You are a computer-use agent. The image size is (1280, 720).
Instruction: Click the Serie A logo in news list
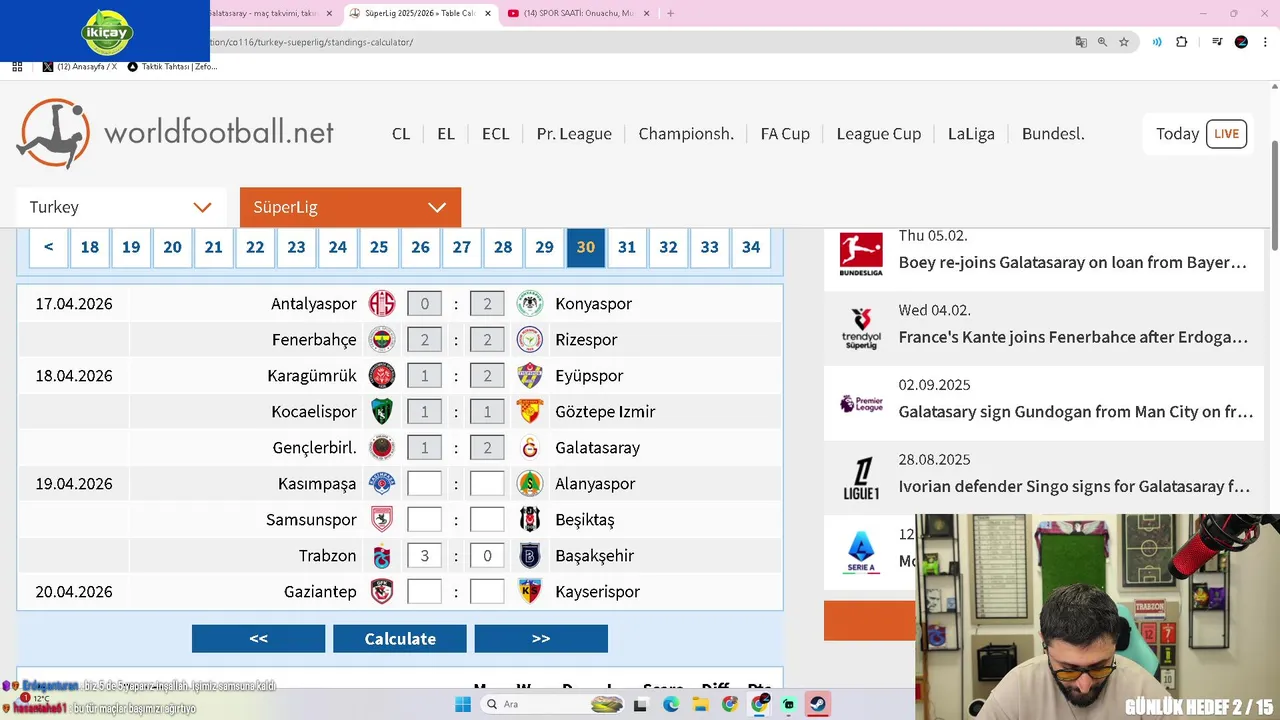pos(861,552)
